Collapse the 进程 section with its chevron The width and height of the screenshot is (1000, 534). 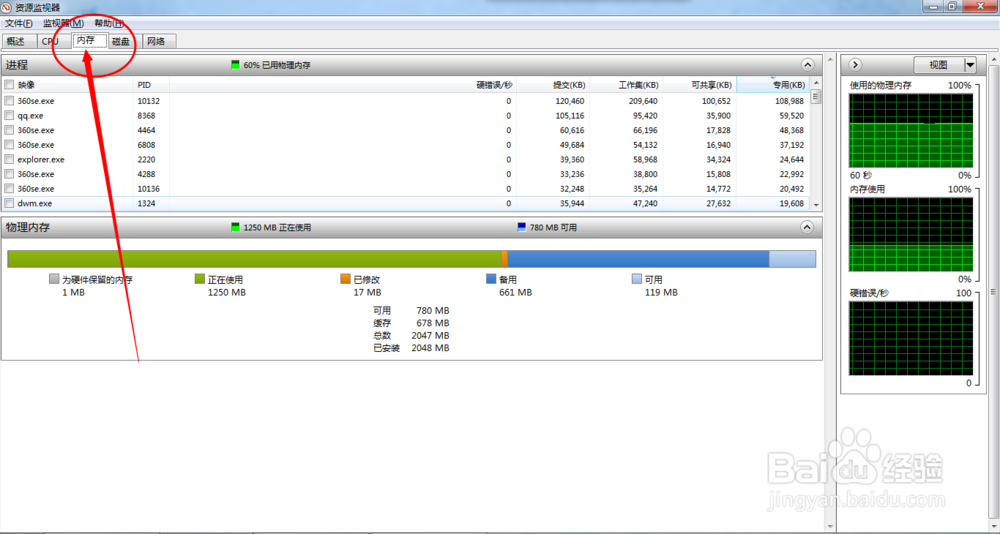(x=807, y=65)
